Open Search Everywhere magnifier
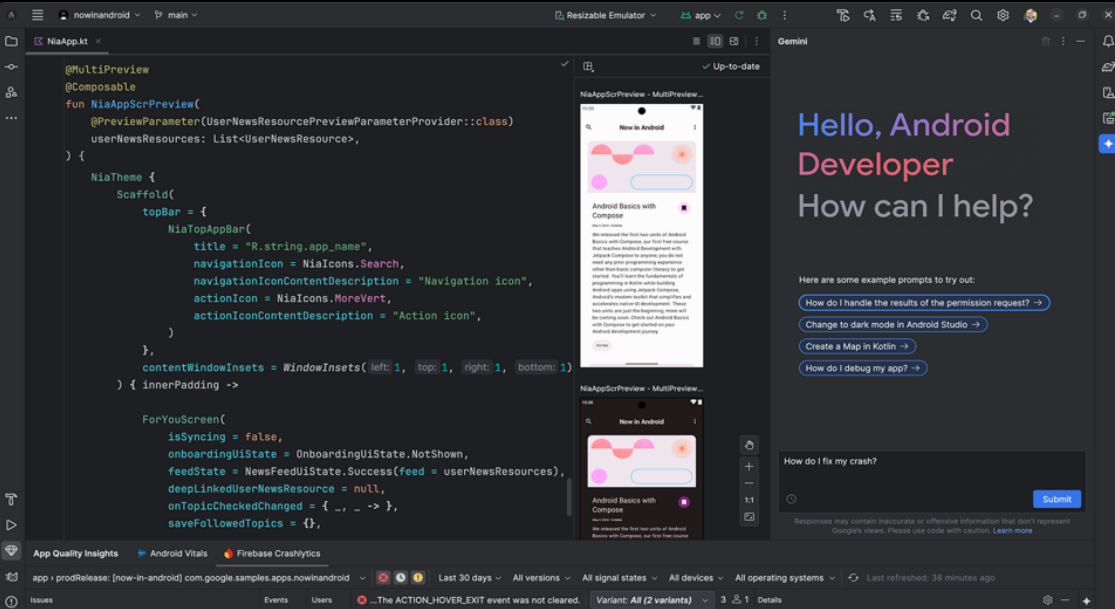The width and height of the screenshot is (1115, 609). tap(976, 15)
